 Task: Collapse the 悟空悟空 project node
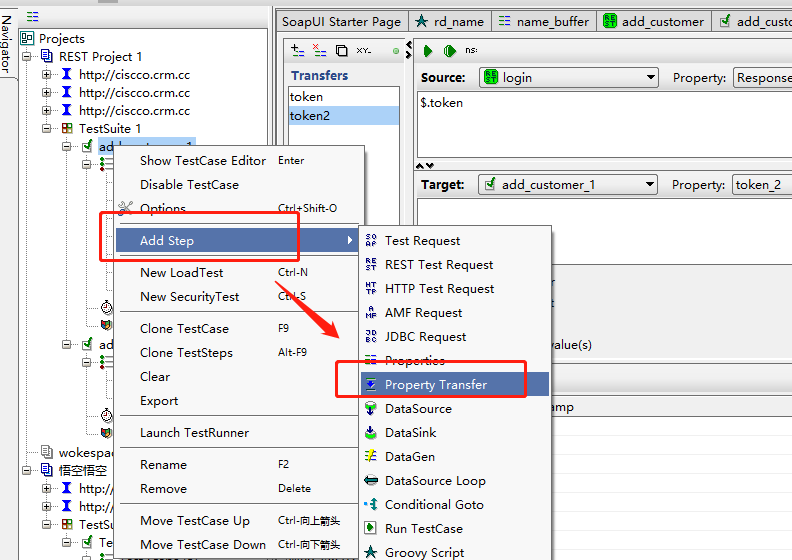pyautogui.click(x=27, y=471)
